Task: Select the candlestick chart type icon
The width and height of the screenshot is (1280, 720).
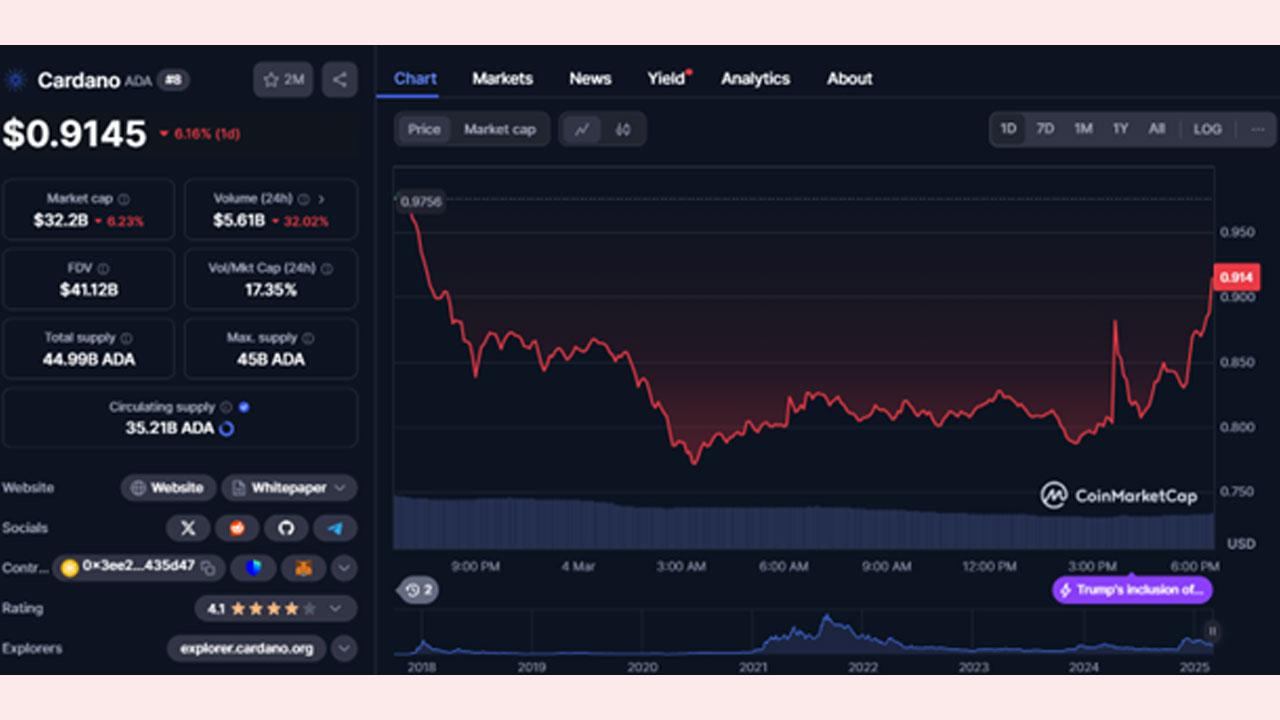Action: (x=623, y=129)
